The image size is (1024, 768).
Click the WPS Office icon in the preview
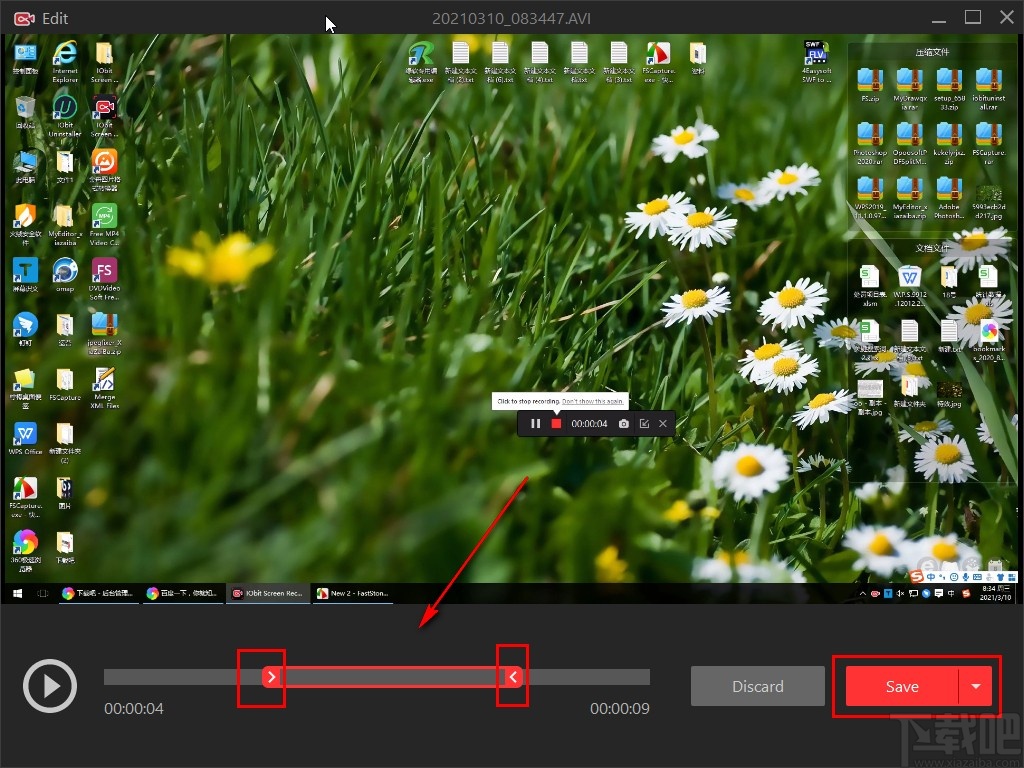[25, 438]
